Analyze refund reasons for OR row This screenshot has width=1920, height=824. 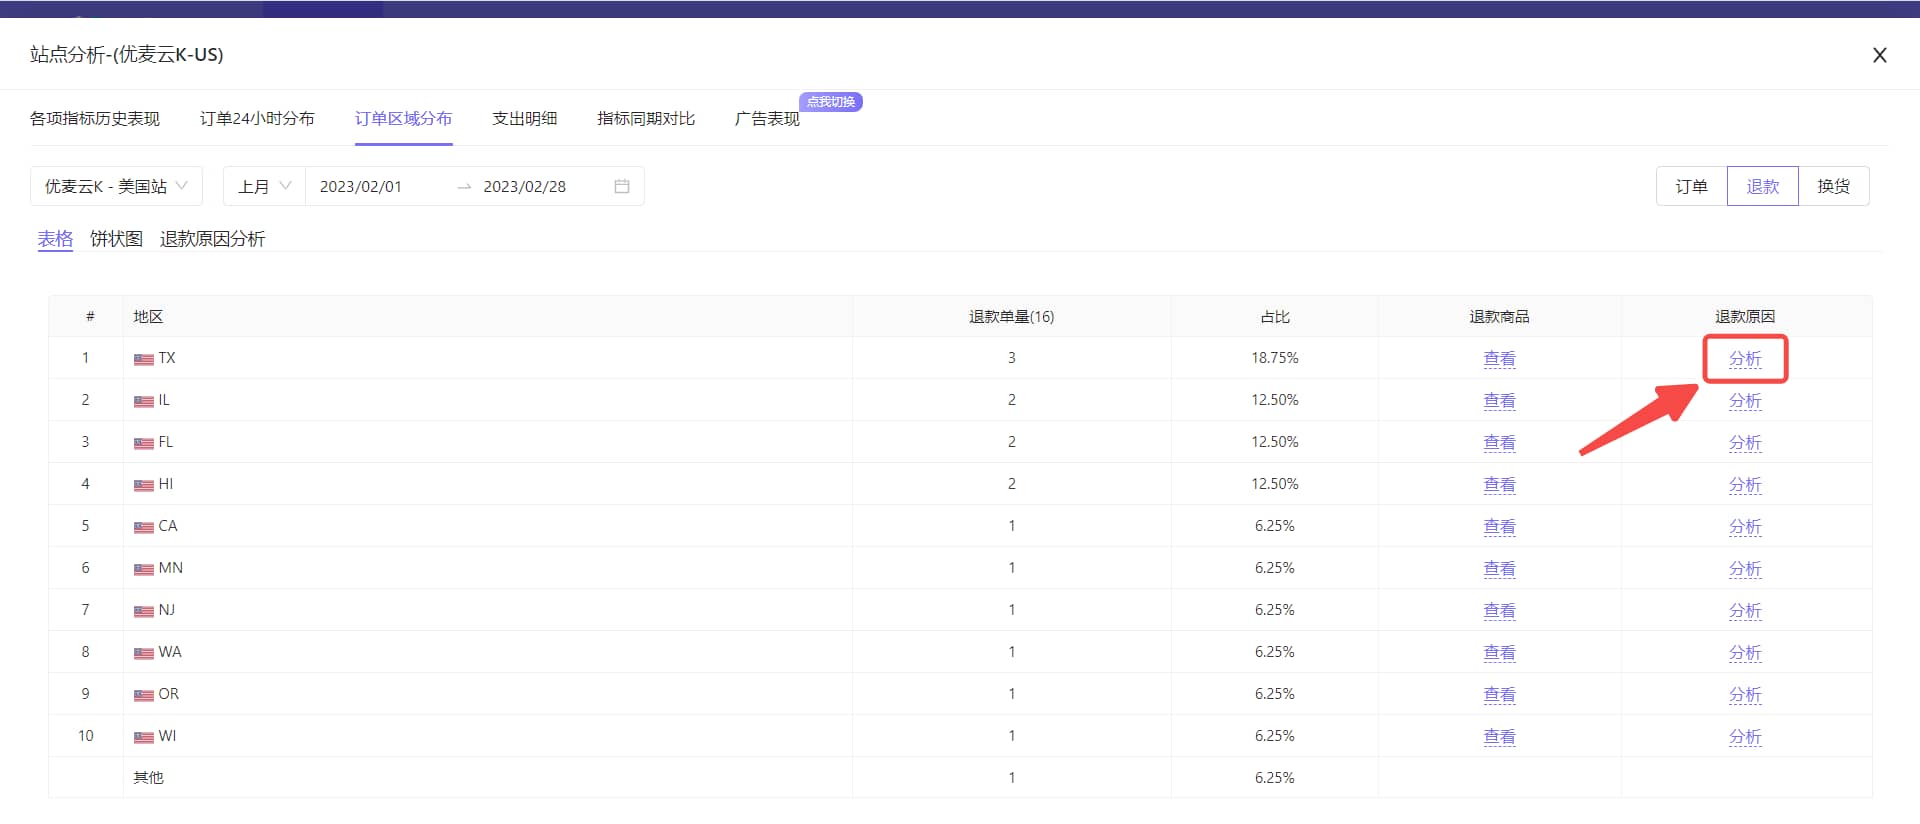1745,694
